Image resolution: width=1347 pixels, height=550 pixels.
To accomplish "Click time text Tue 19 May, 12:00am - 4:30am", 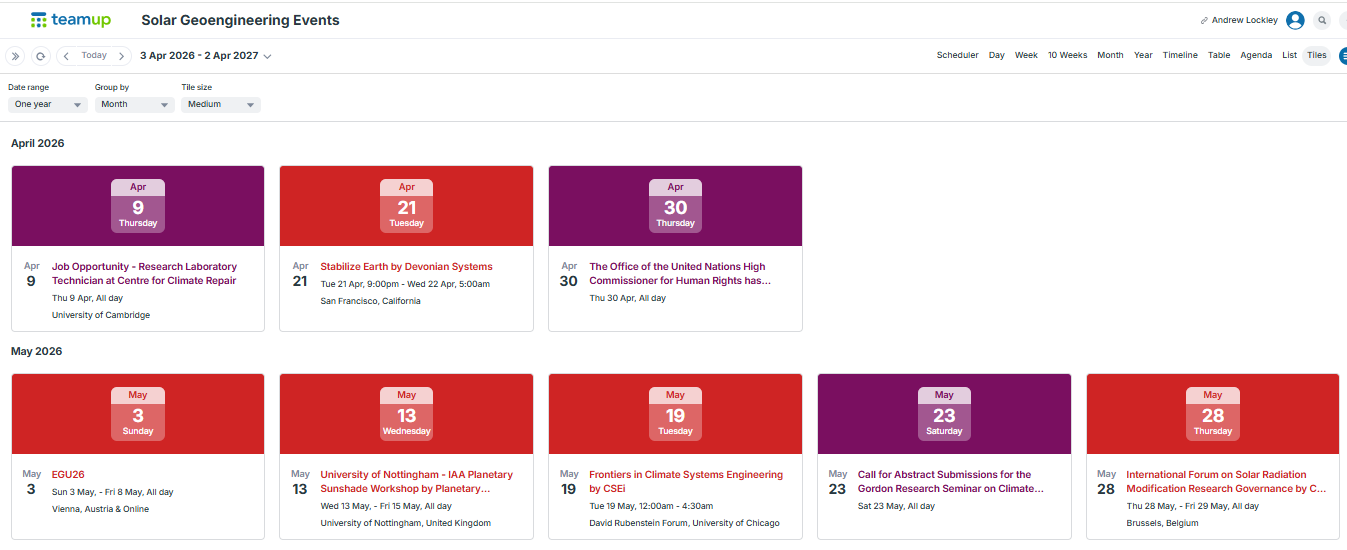I will click(x=651, y=506).
